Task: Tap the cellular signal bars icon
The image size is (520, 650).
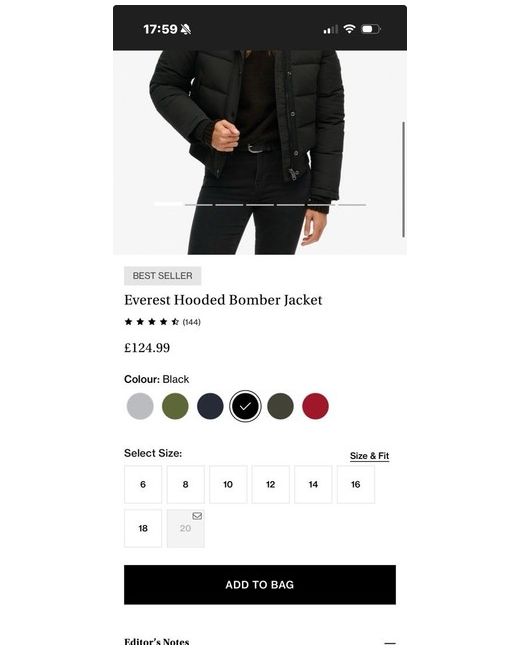Action: point(330,29)
